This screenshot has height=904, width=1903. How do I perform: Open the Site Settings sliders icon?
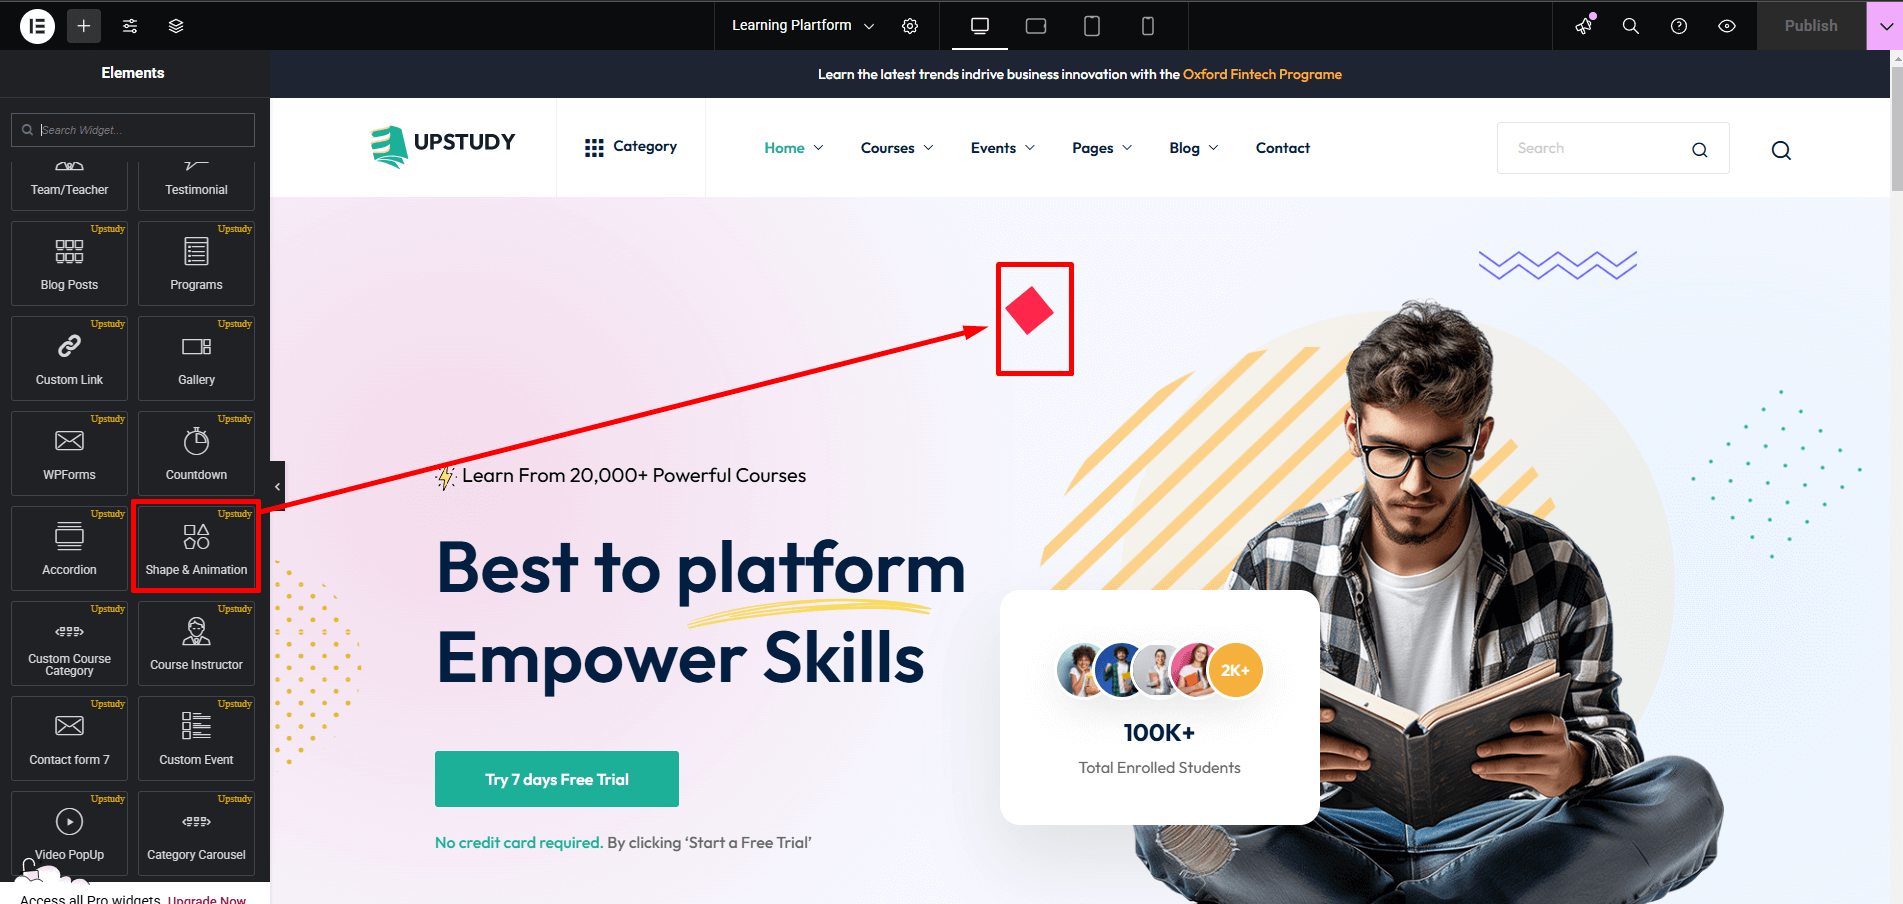tap(130, 26)
